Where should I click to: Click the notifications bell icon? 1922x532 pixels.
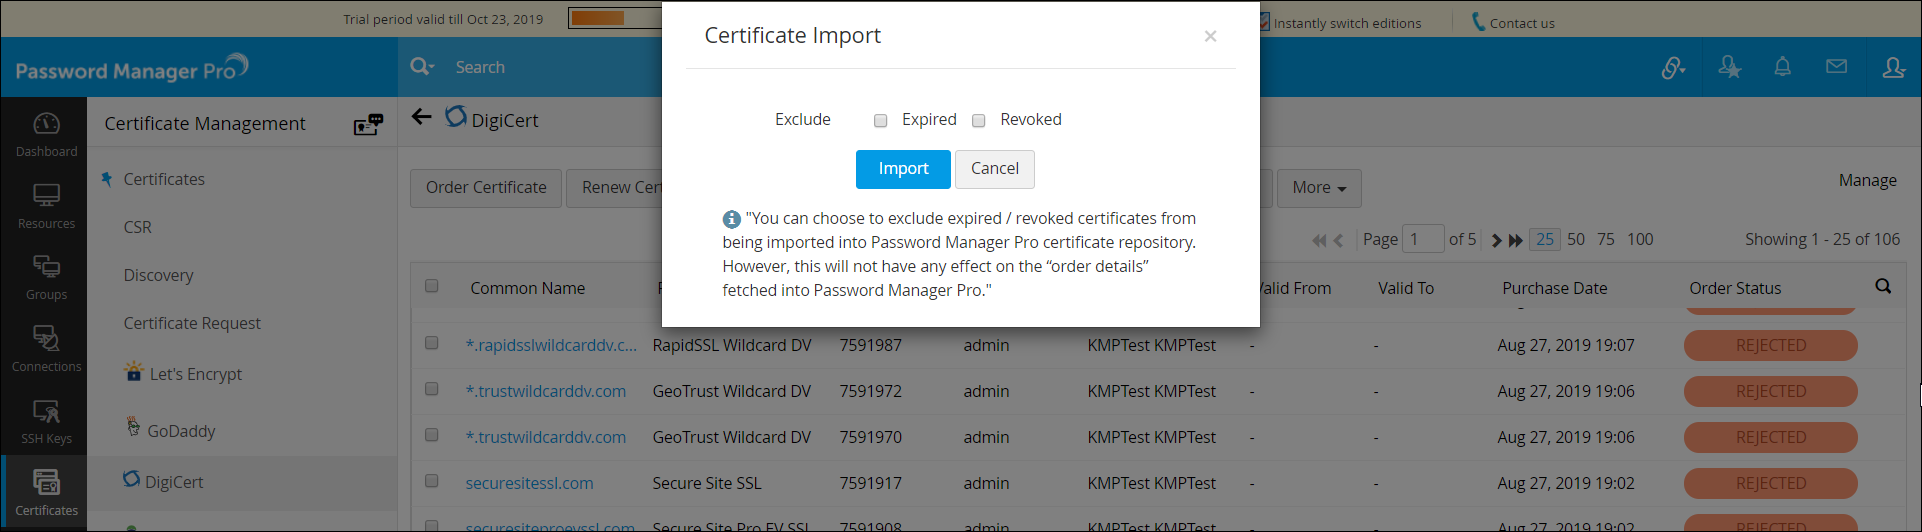[1782, 67]
